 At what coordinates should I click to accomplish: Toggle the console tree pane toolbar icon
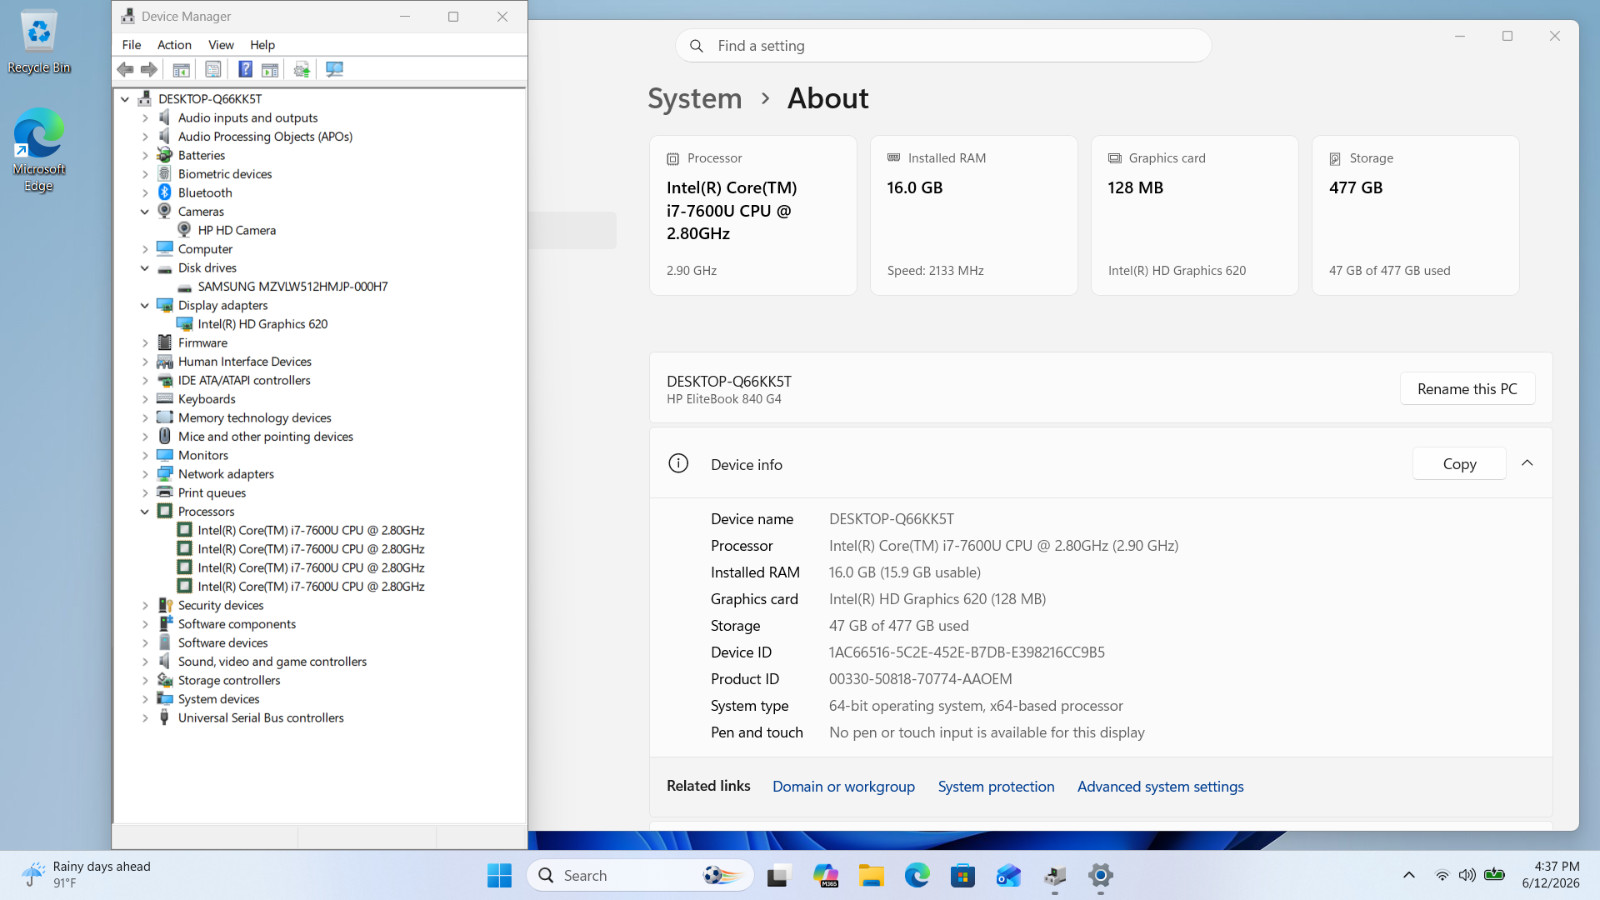pos(181,69)
